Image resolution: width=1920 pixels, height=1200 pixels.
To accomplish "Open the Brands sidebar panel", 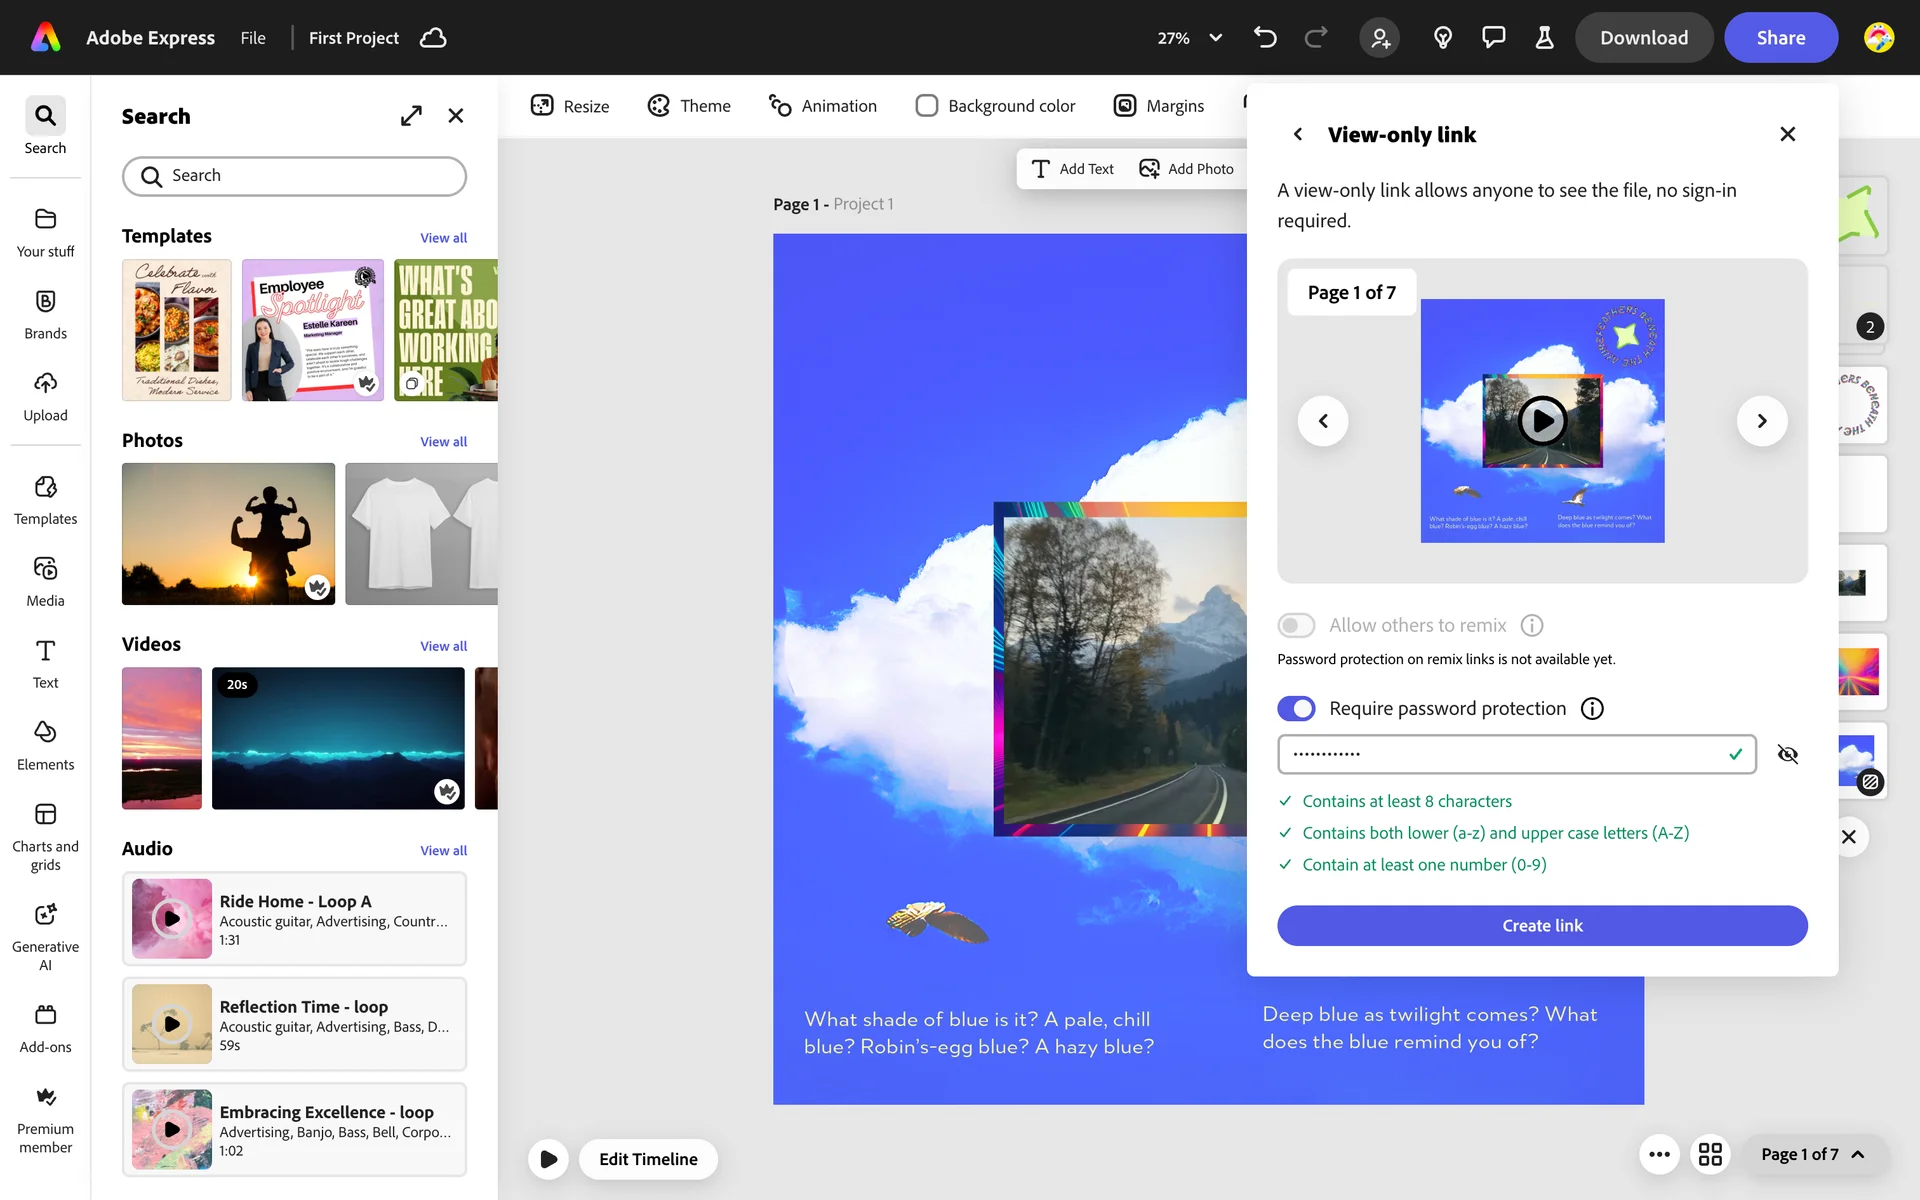I will (x=45, y=314).
